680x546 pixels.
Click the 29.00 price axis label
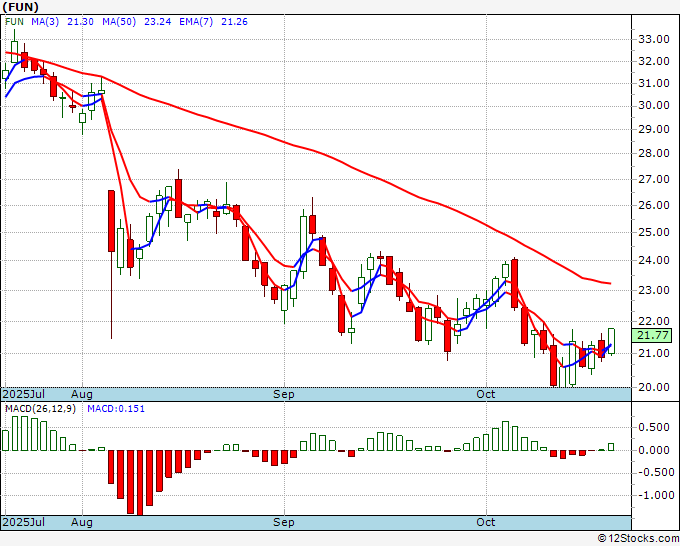[x=654, y=129]
